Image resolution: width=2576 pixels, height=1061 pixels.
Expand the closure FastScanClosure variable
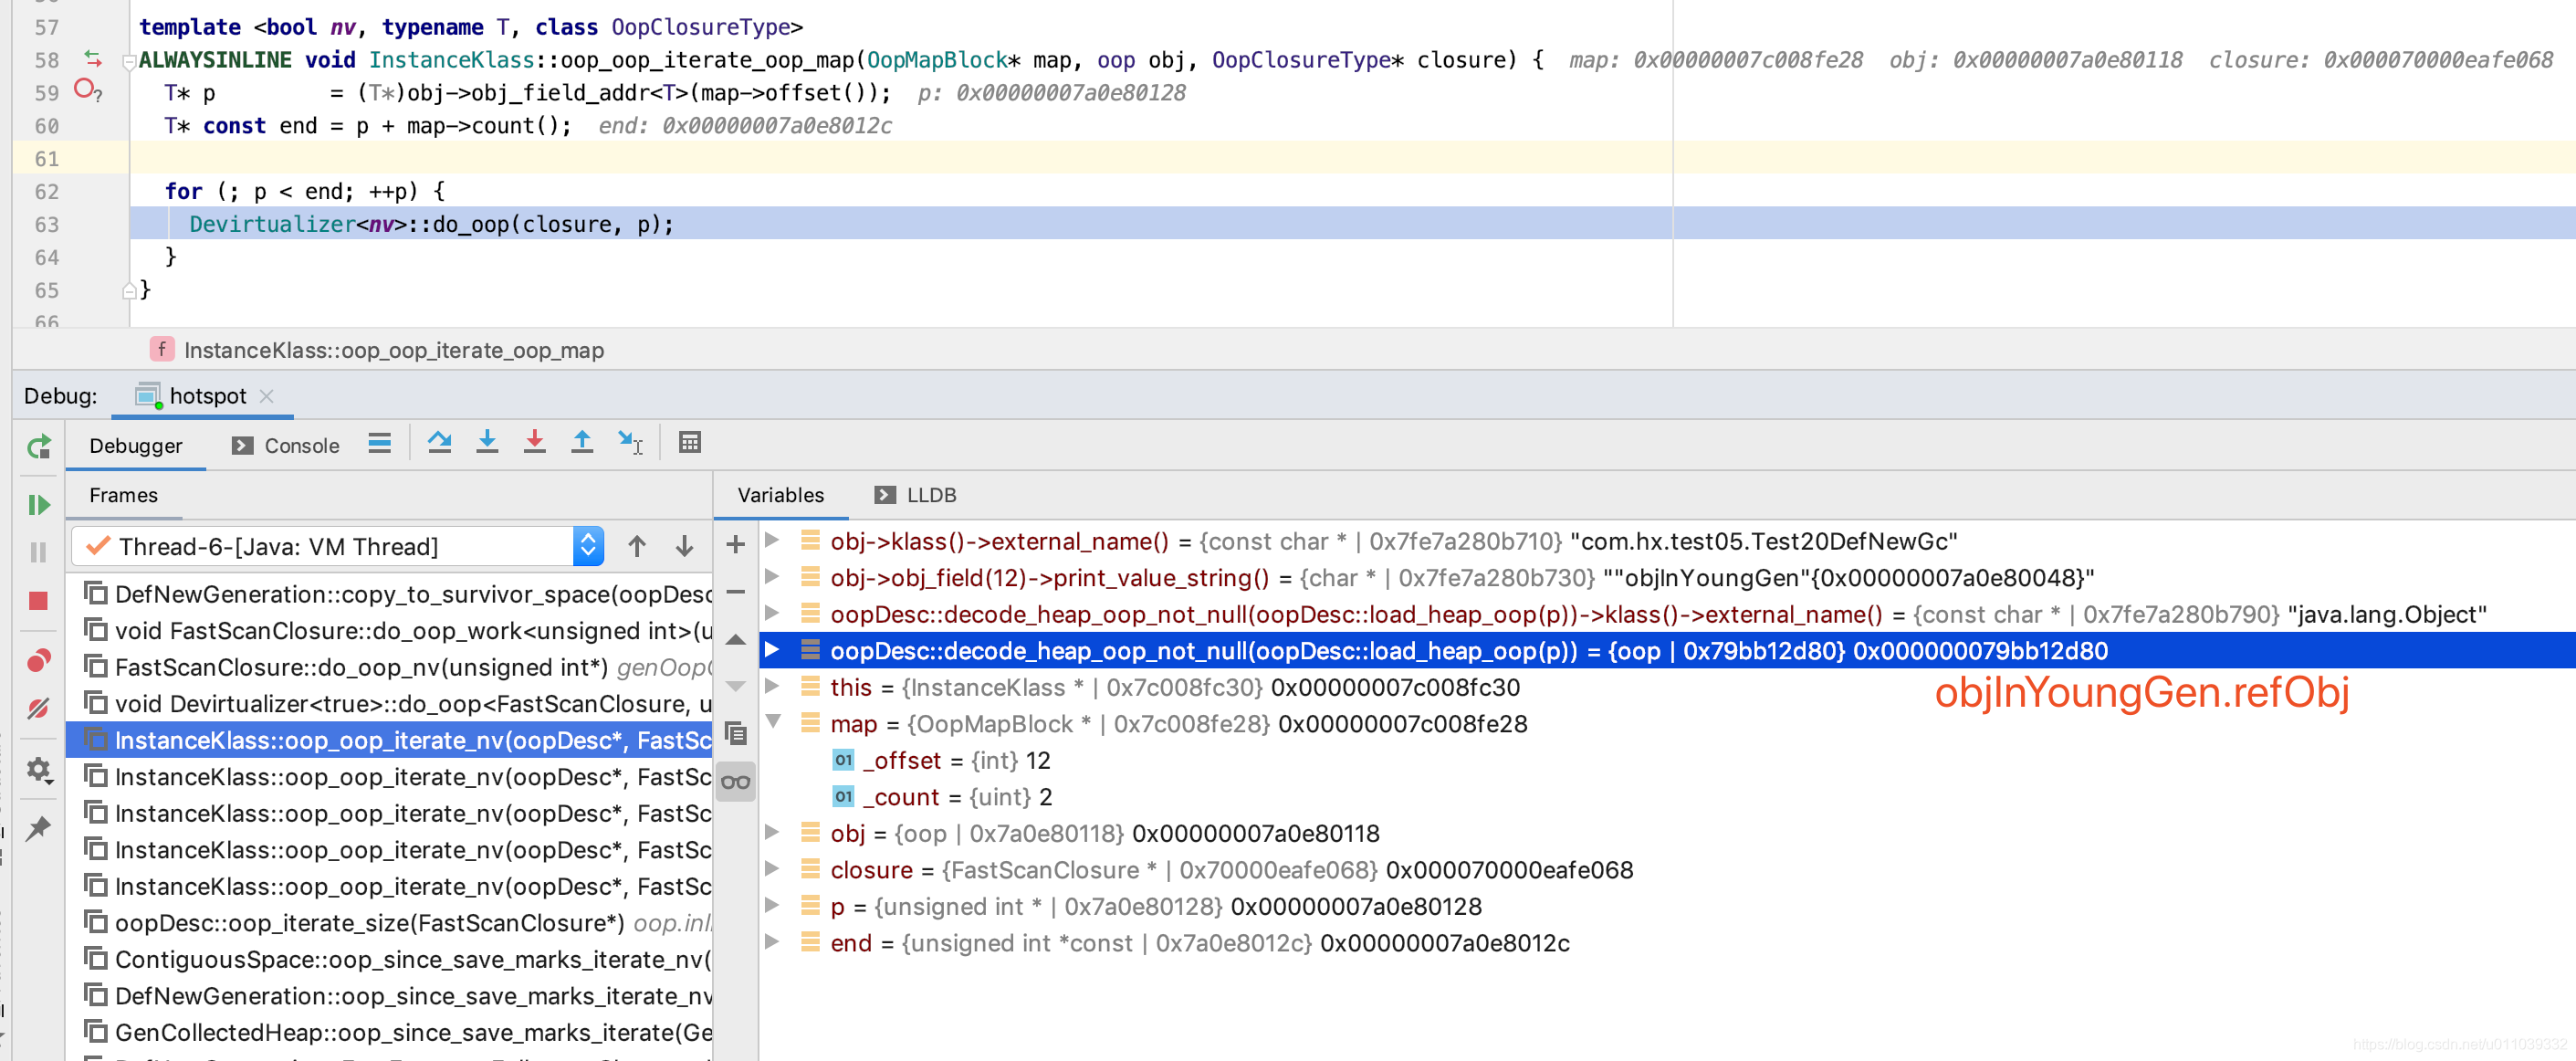click(772, 869)
